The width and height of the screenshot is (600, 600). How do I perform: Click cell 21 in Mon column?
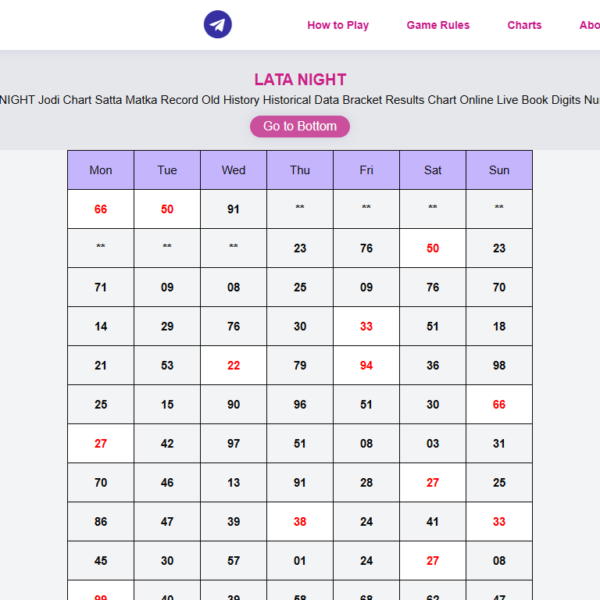(101, 365)
